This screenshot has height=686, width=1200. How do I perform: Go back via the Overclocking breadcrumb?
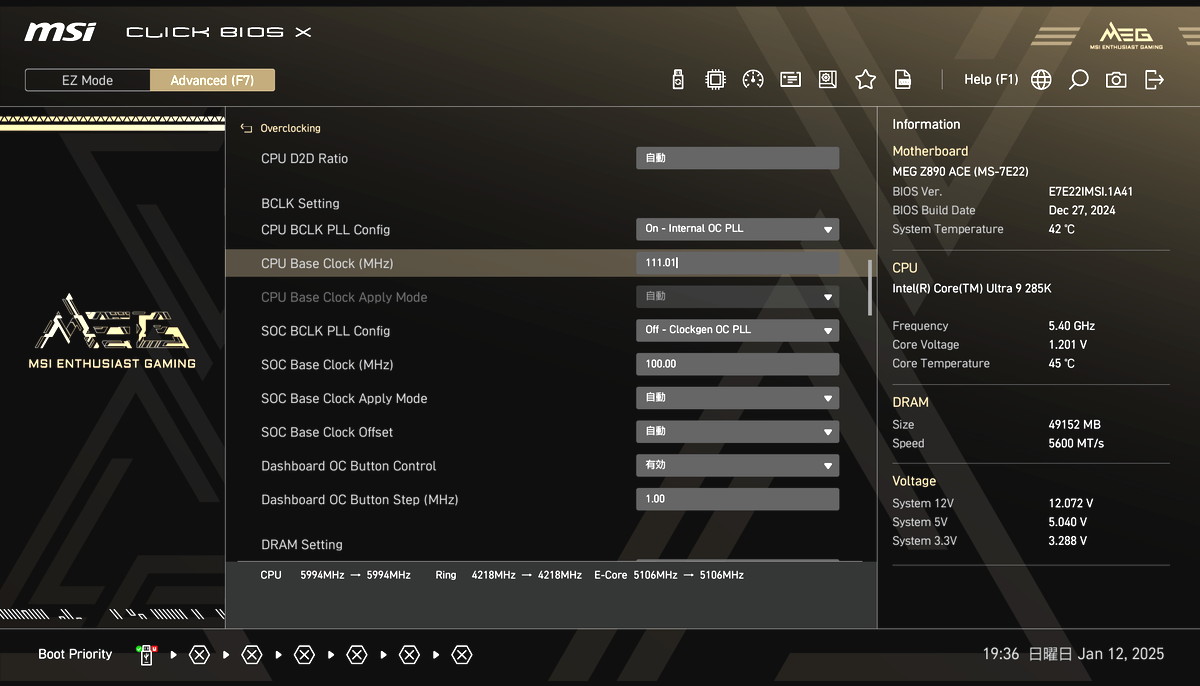pos(290,129)
